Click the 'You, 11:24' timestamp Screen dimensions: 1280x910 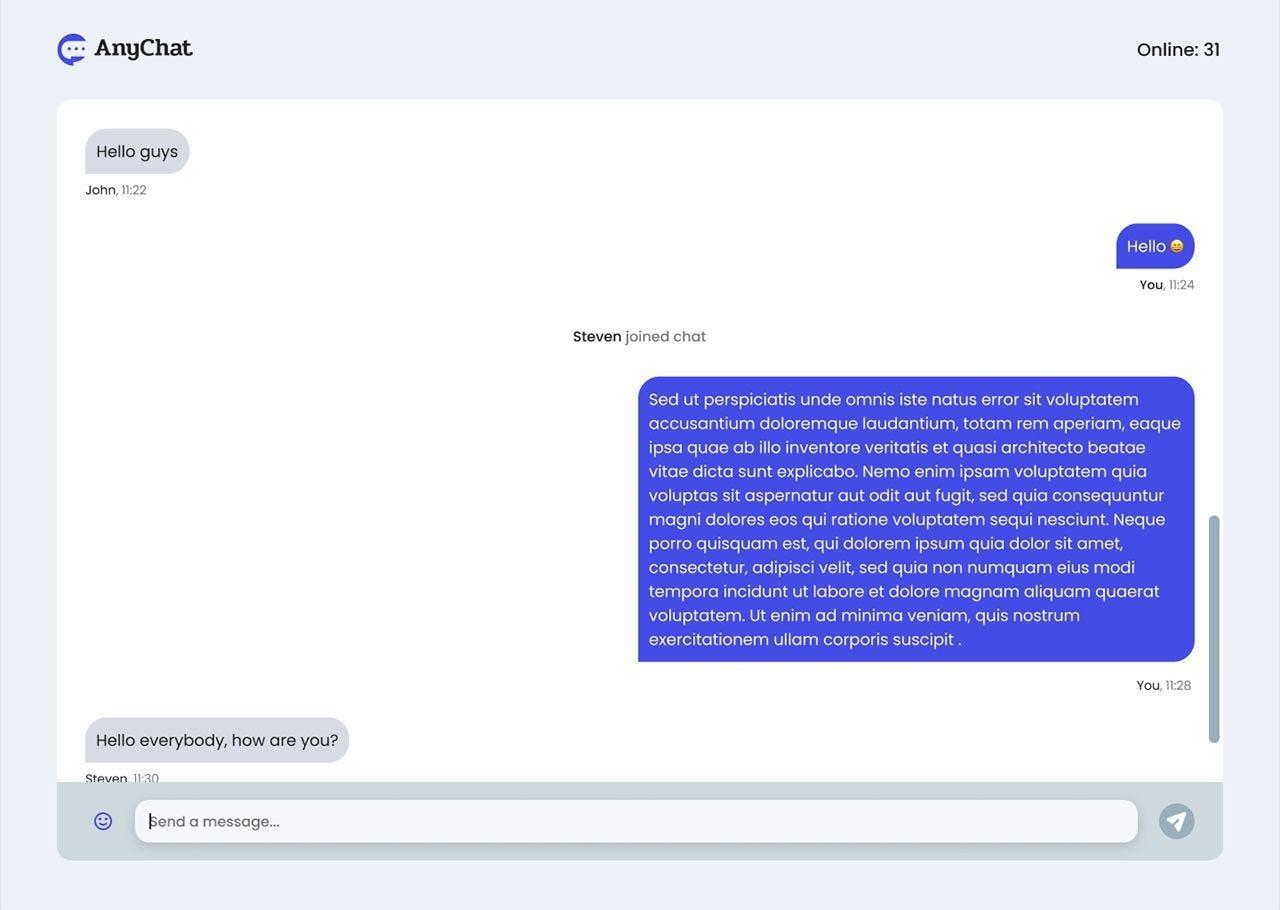[1167, 285]
